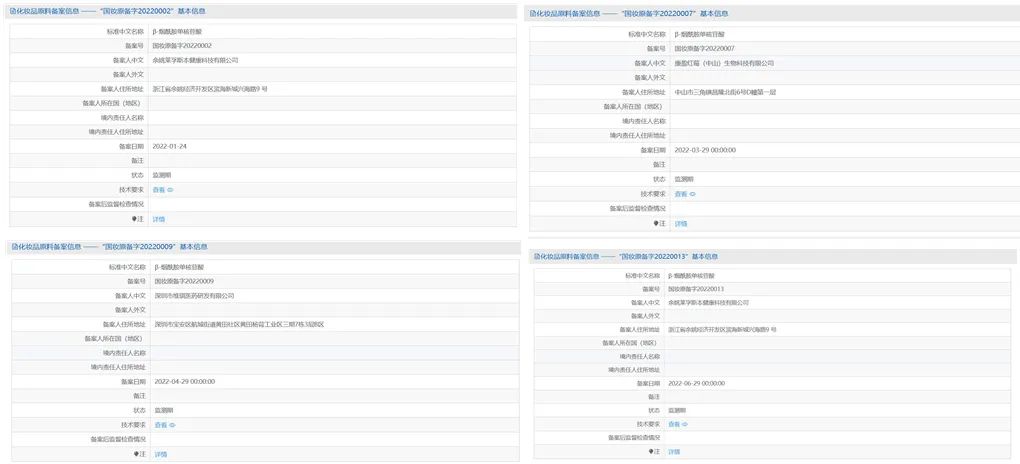
Task: Select the filing date 2022-06-29 00:00:00
Action: [x=696, y=383]
